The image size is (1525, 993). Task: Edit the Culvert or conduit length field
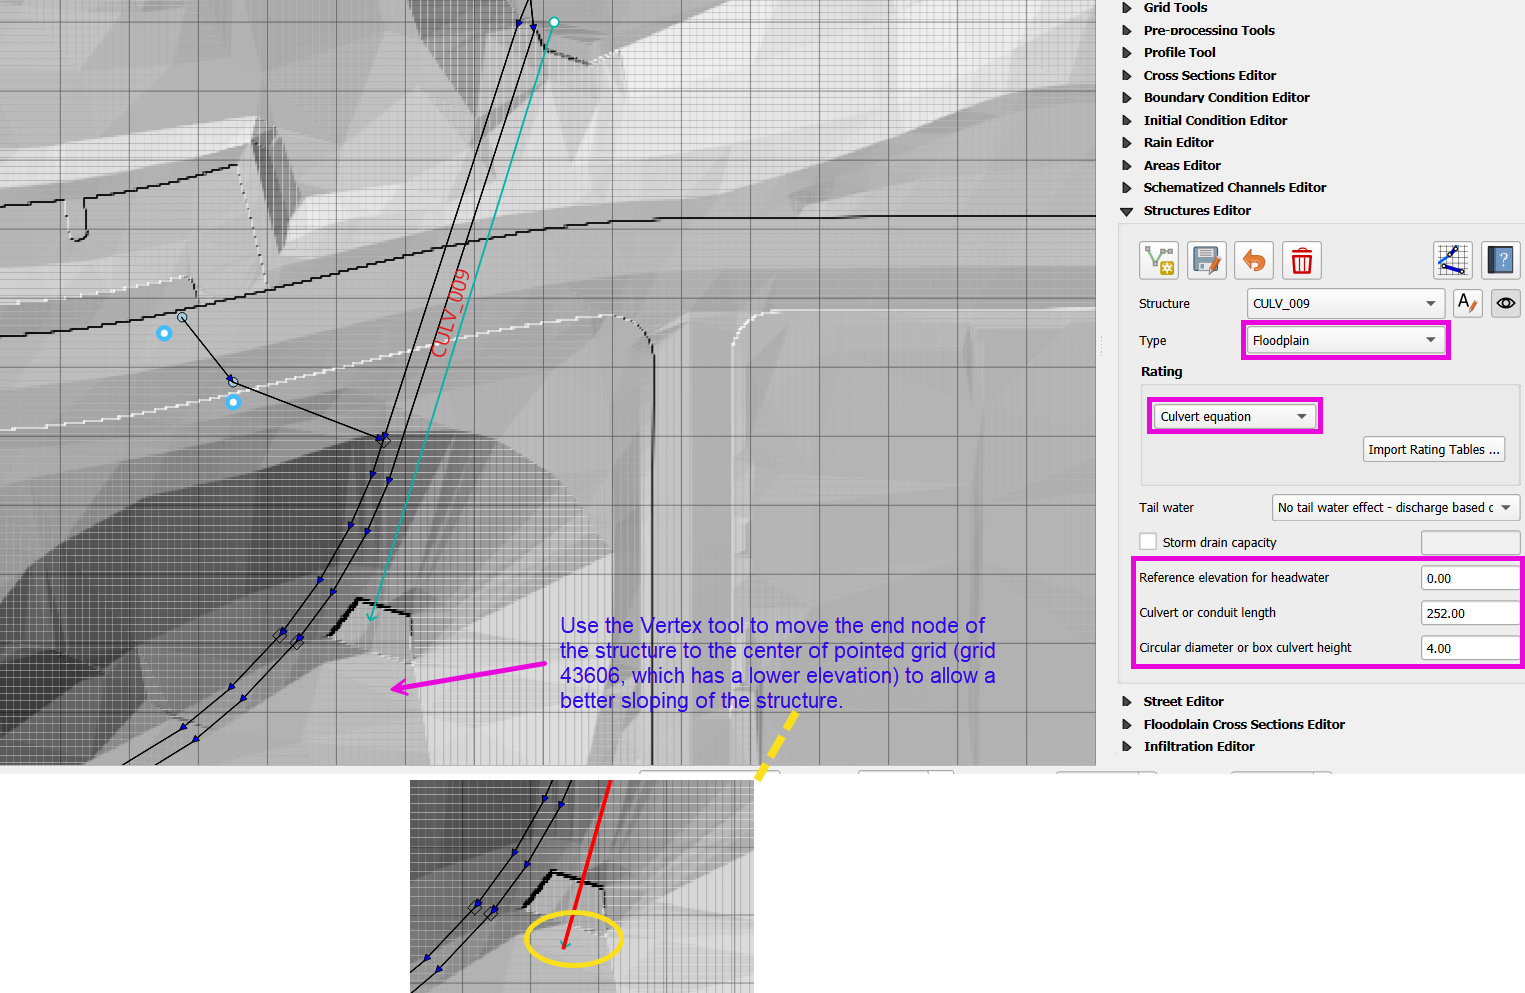[1470, 612]
